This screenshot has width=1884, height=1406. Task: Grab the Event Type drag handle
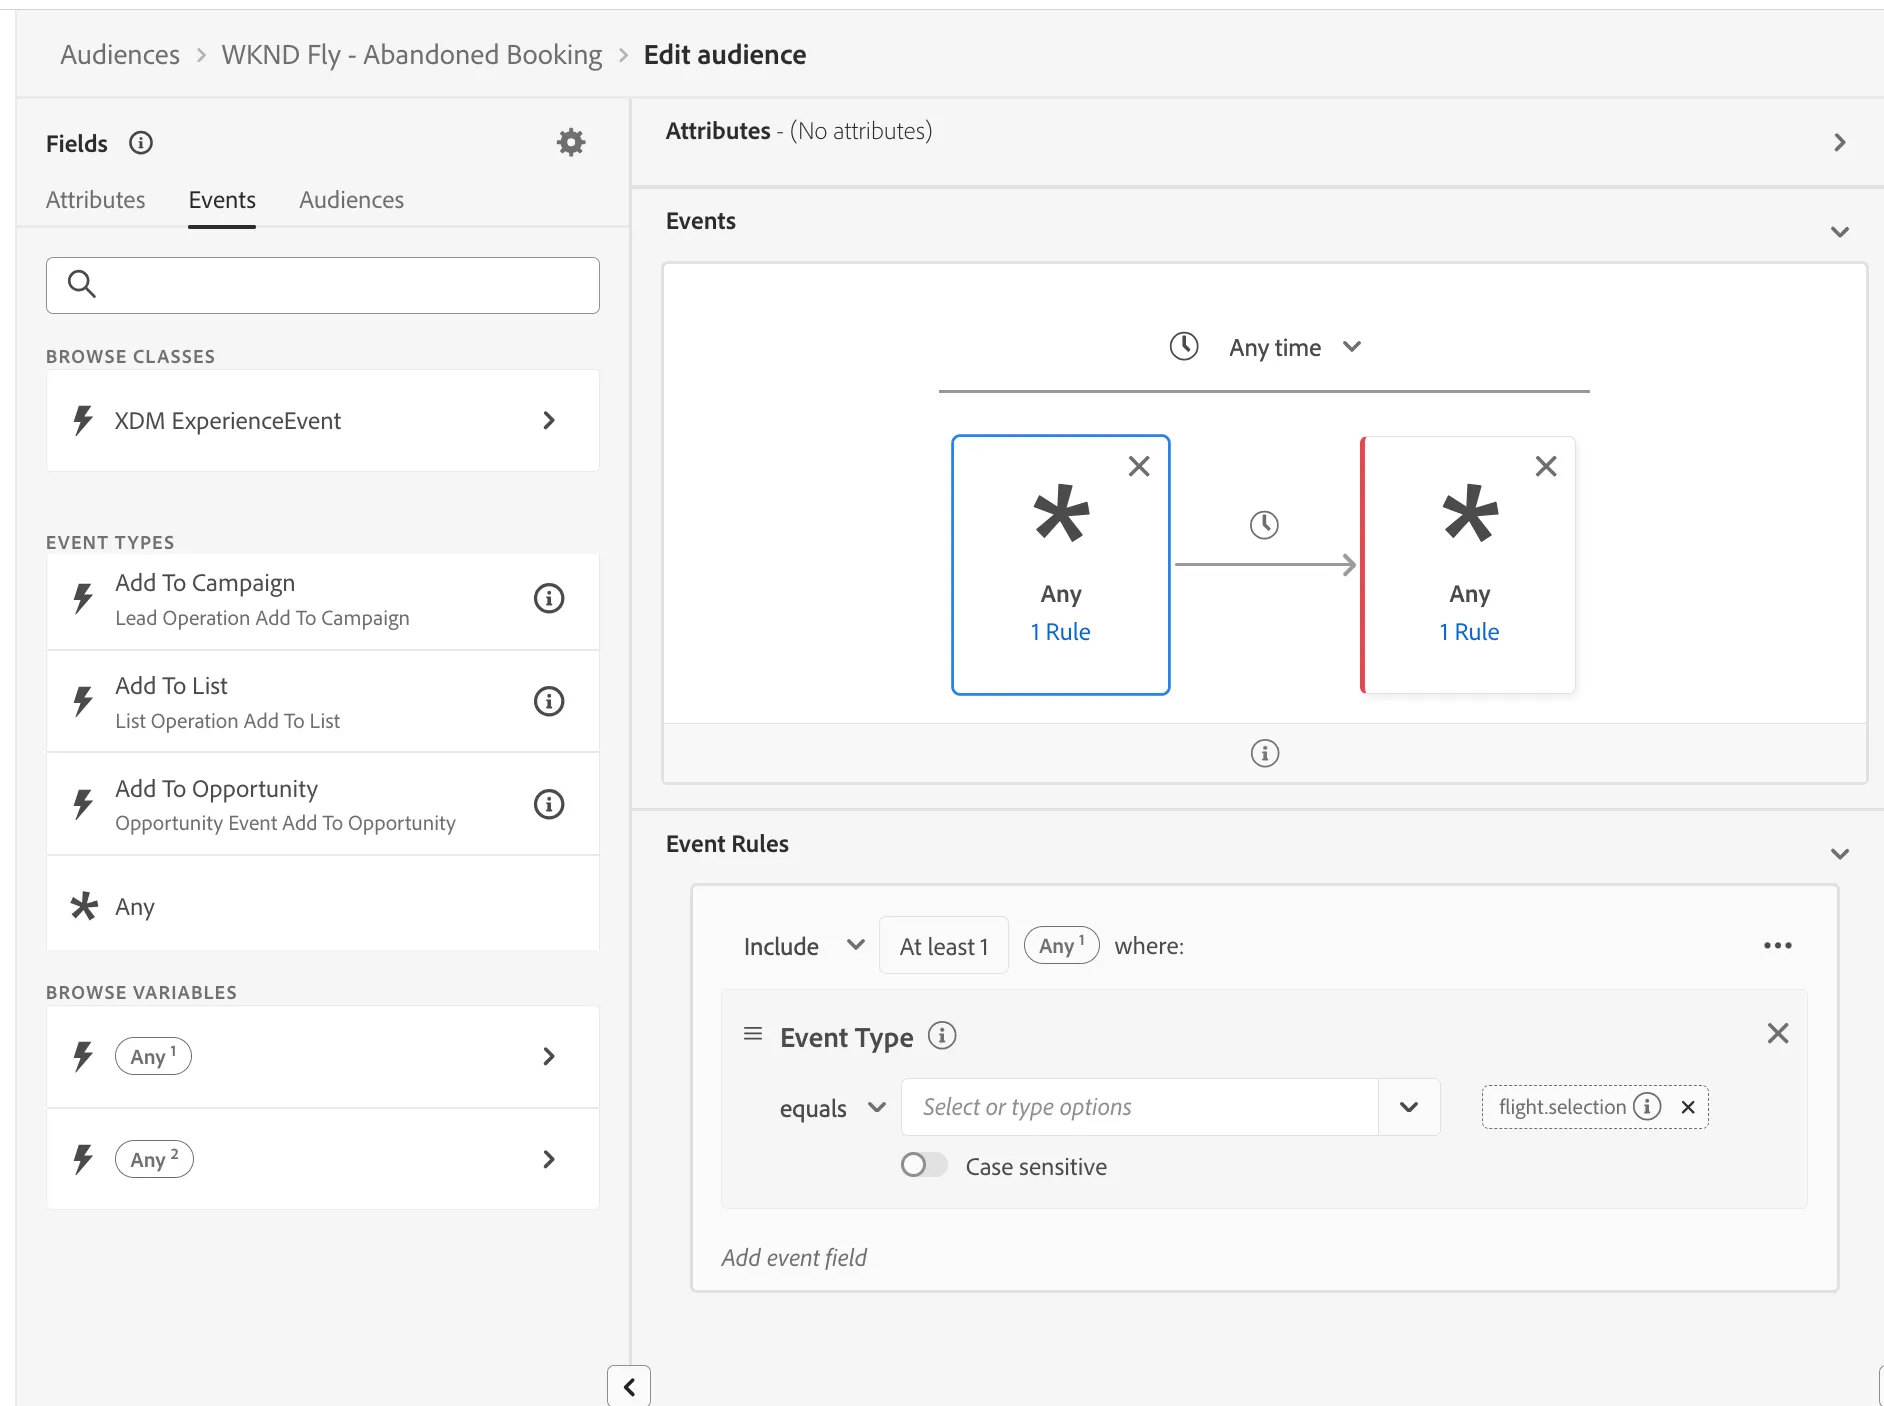coord(753,1034)
